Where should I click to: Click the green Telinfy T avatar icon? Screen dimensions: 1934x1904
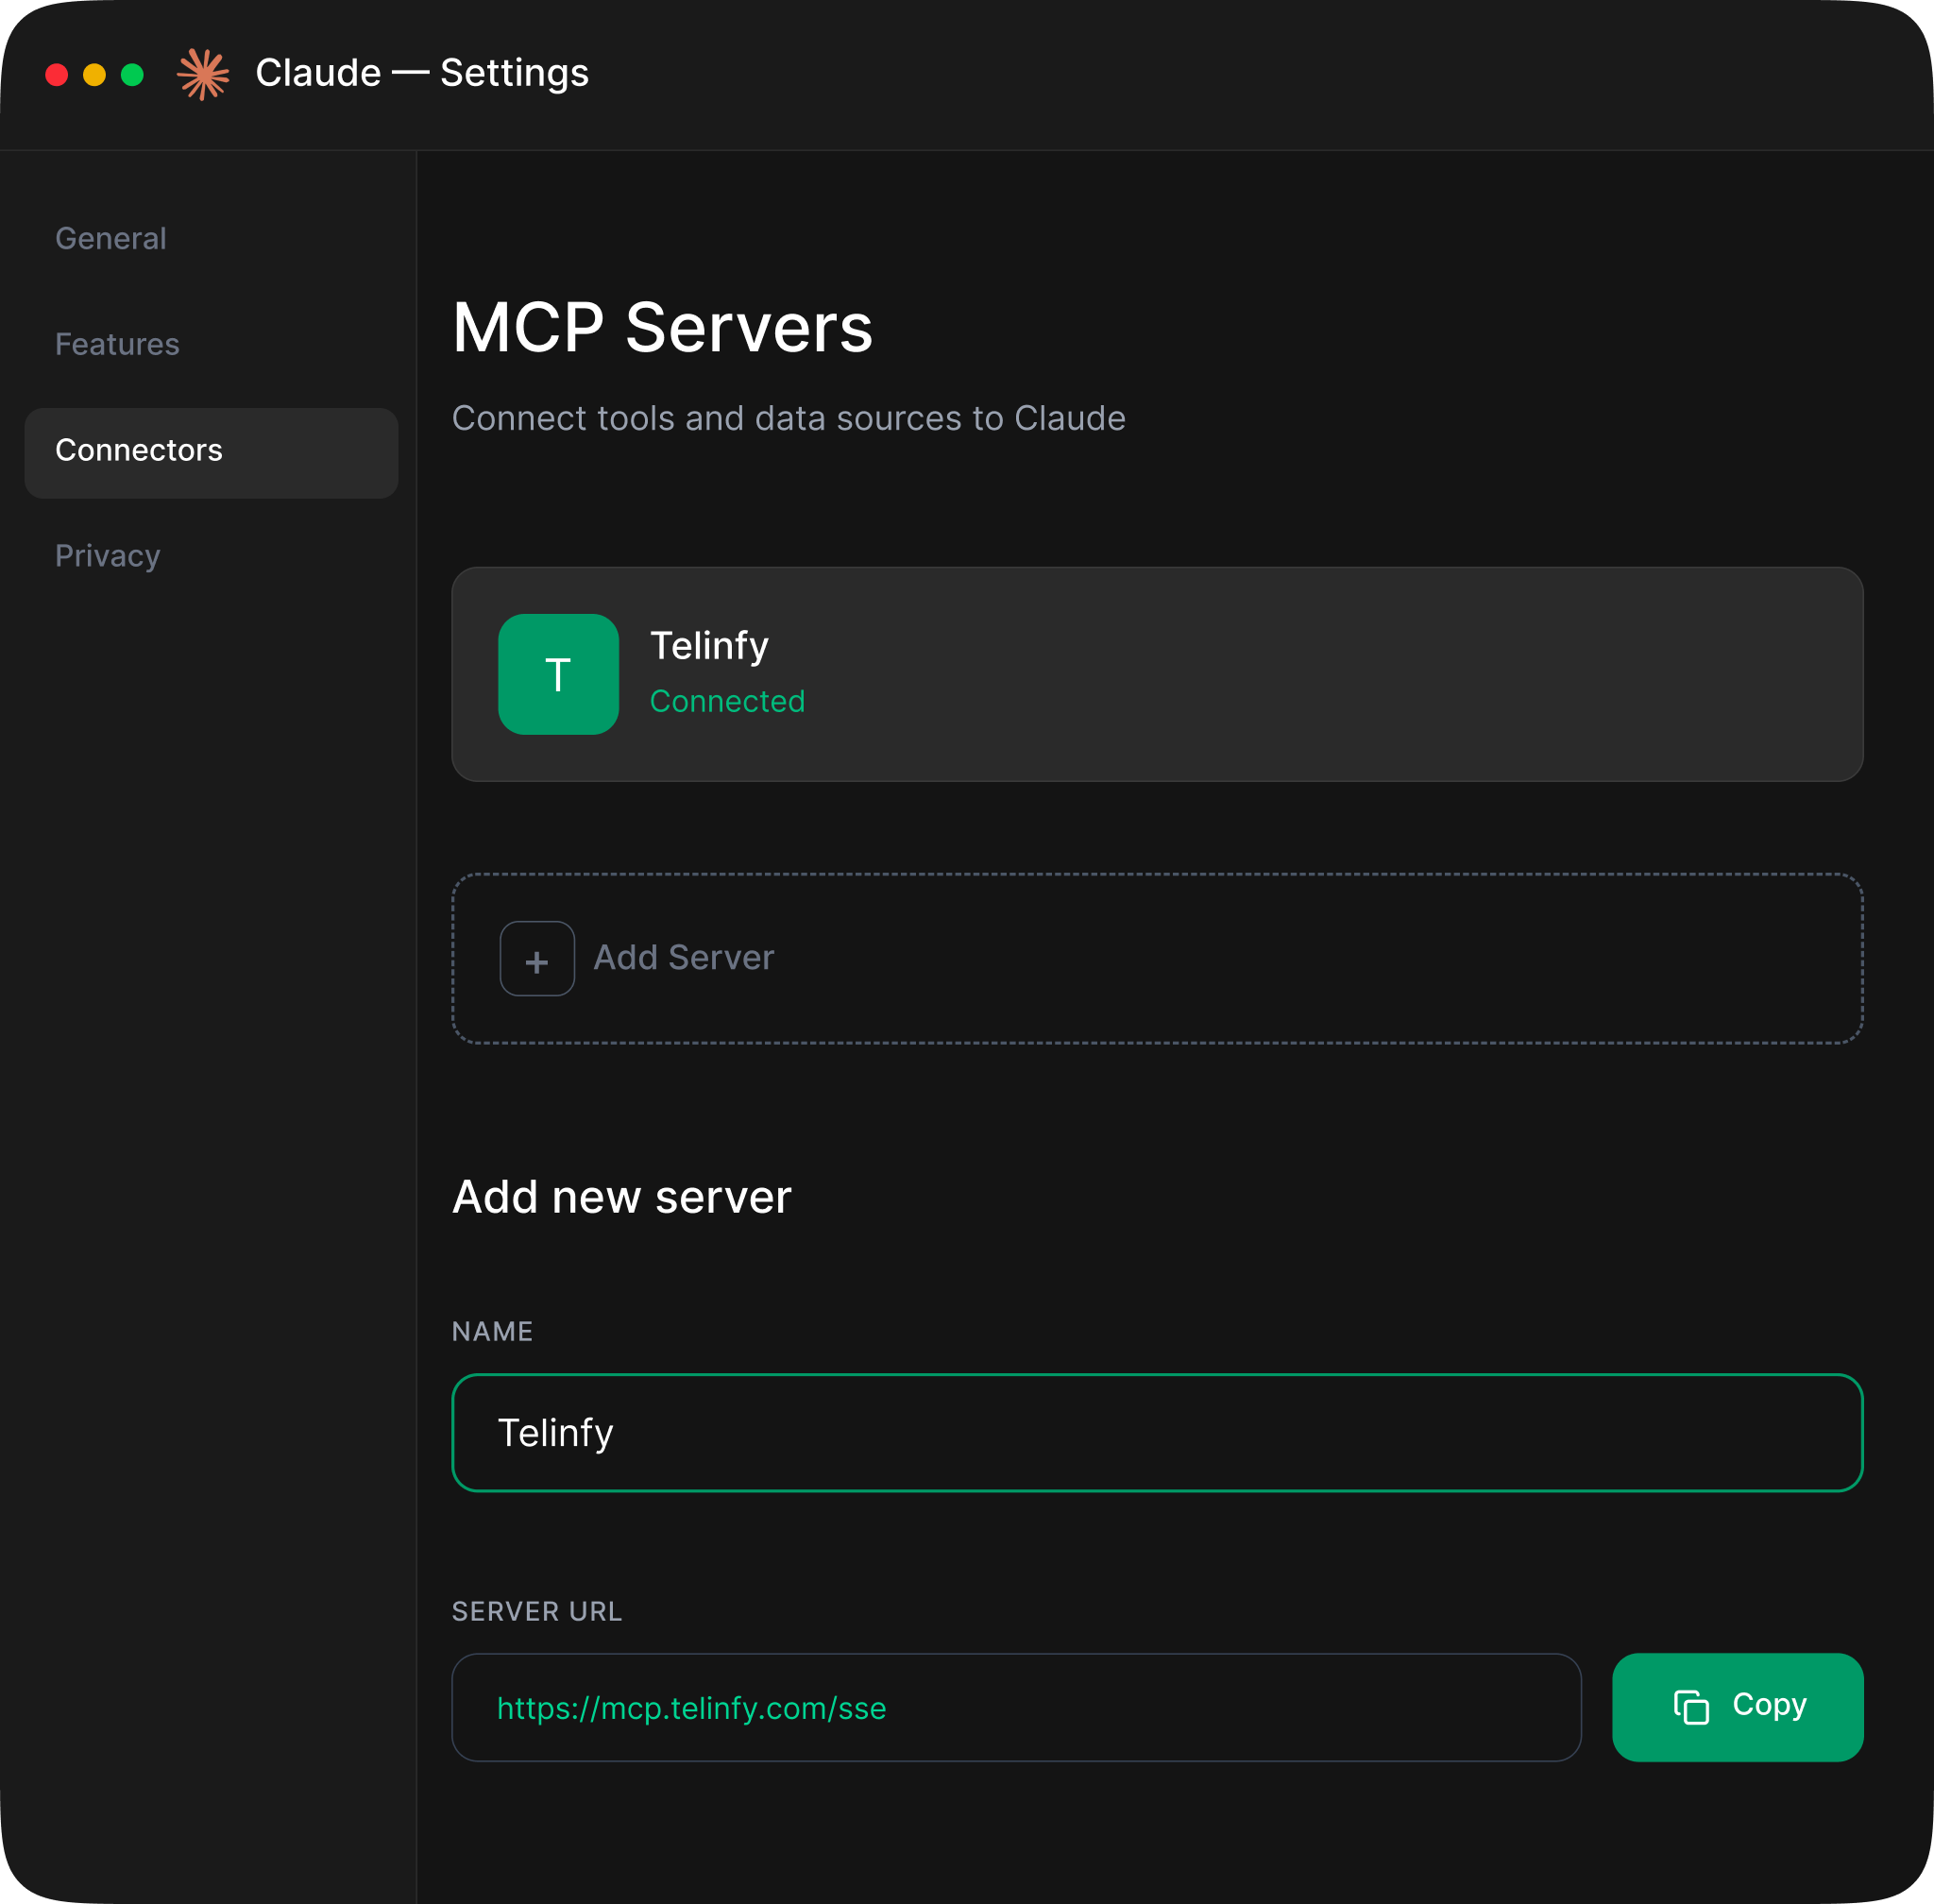(558, 674)
